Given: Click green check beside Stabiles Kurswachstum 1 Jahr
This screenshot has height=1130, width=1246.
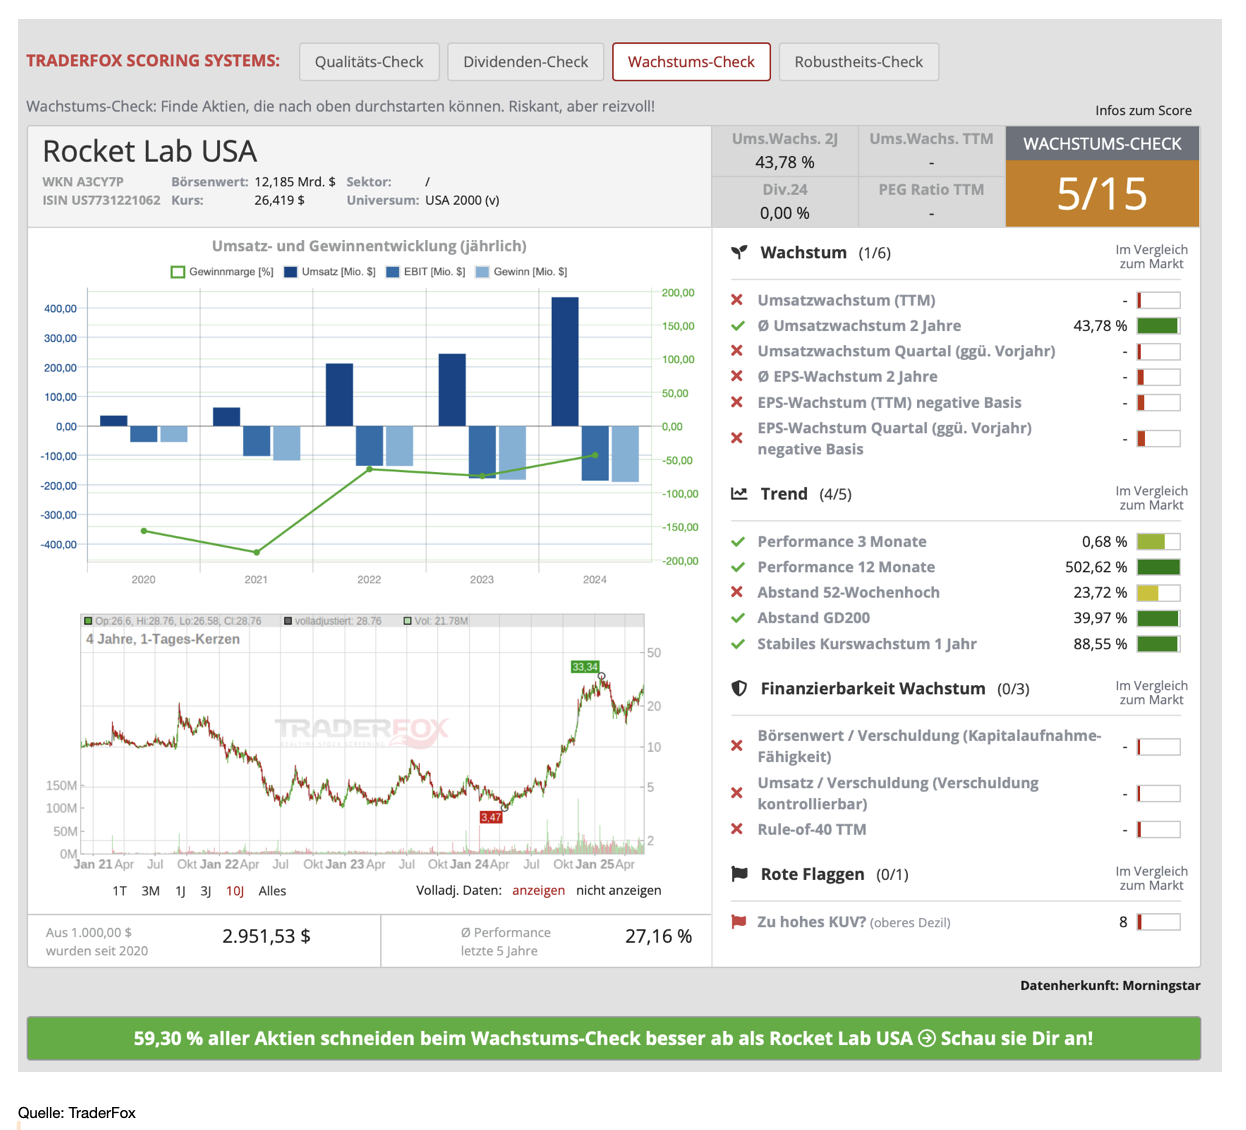Looking at the screenshot, I should [737, 644].
